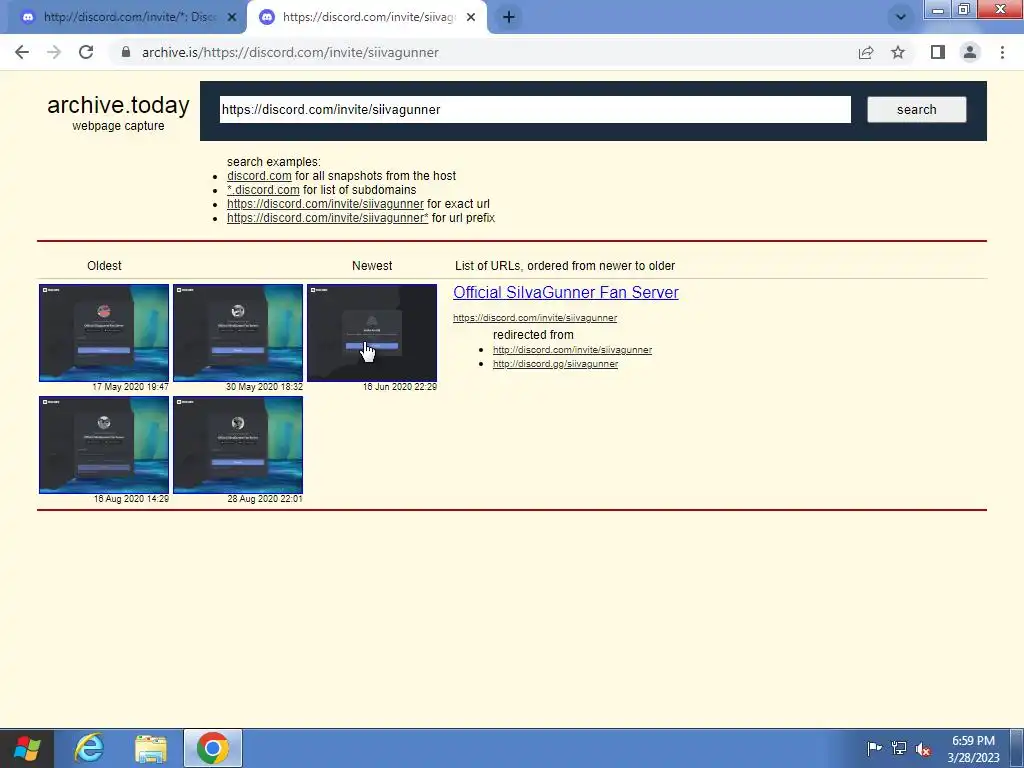This screenshot has height=768, width=1024.
Task: Open File Explorer from the taskbar
Action: pyautogui.click(x=151, y=748)
